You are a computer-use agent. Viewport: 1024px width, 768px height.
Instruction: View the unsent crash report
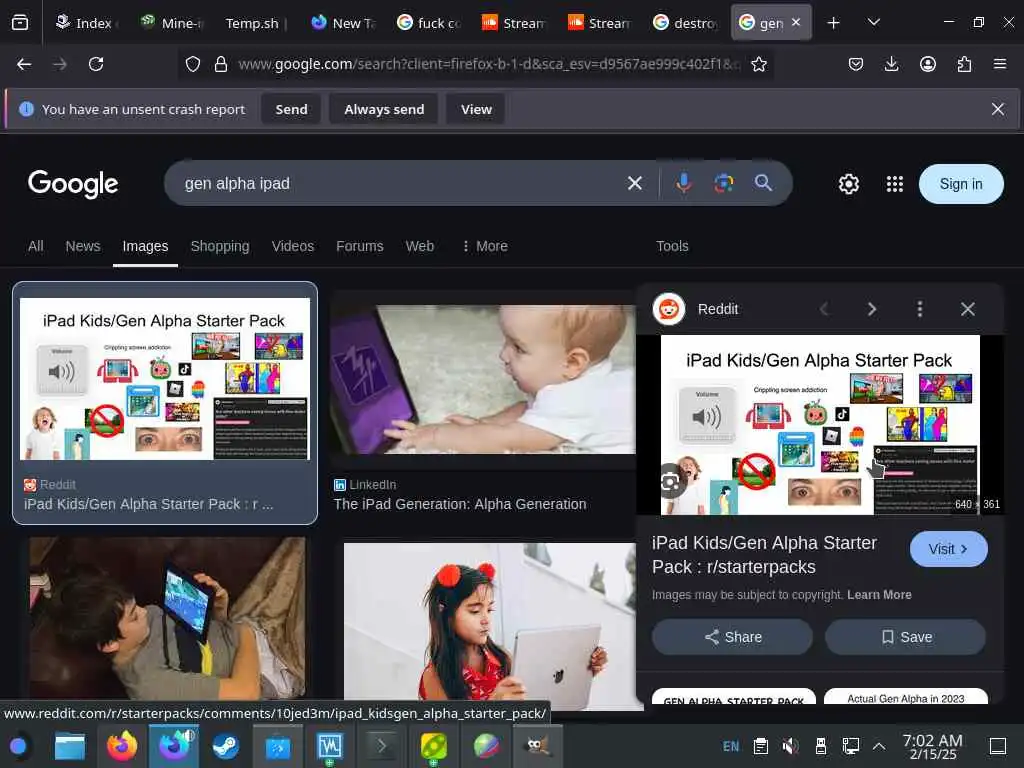click(476, 109)
